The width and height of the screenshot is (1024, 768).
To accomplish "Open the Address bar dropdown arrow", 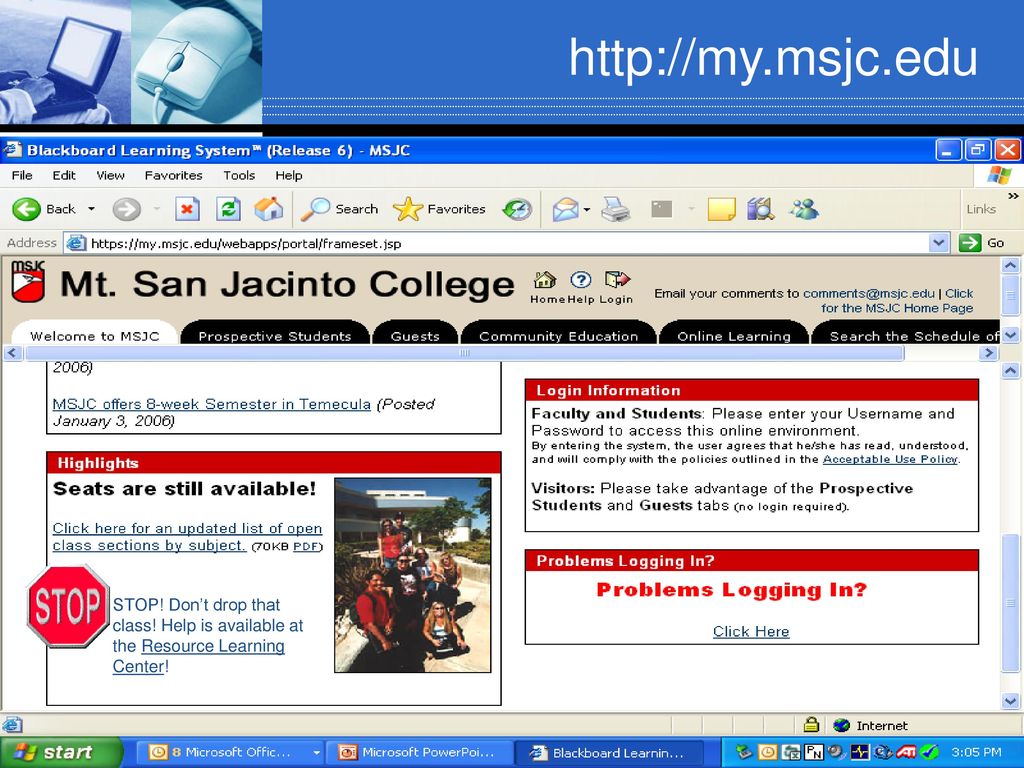I will 938,243.
